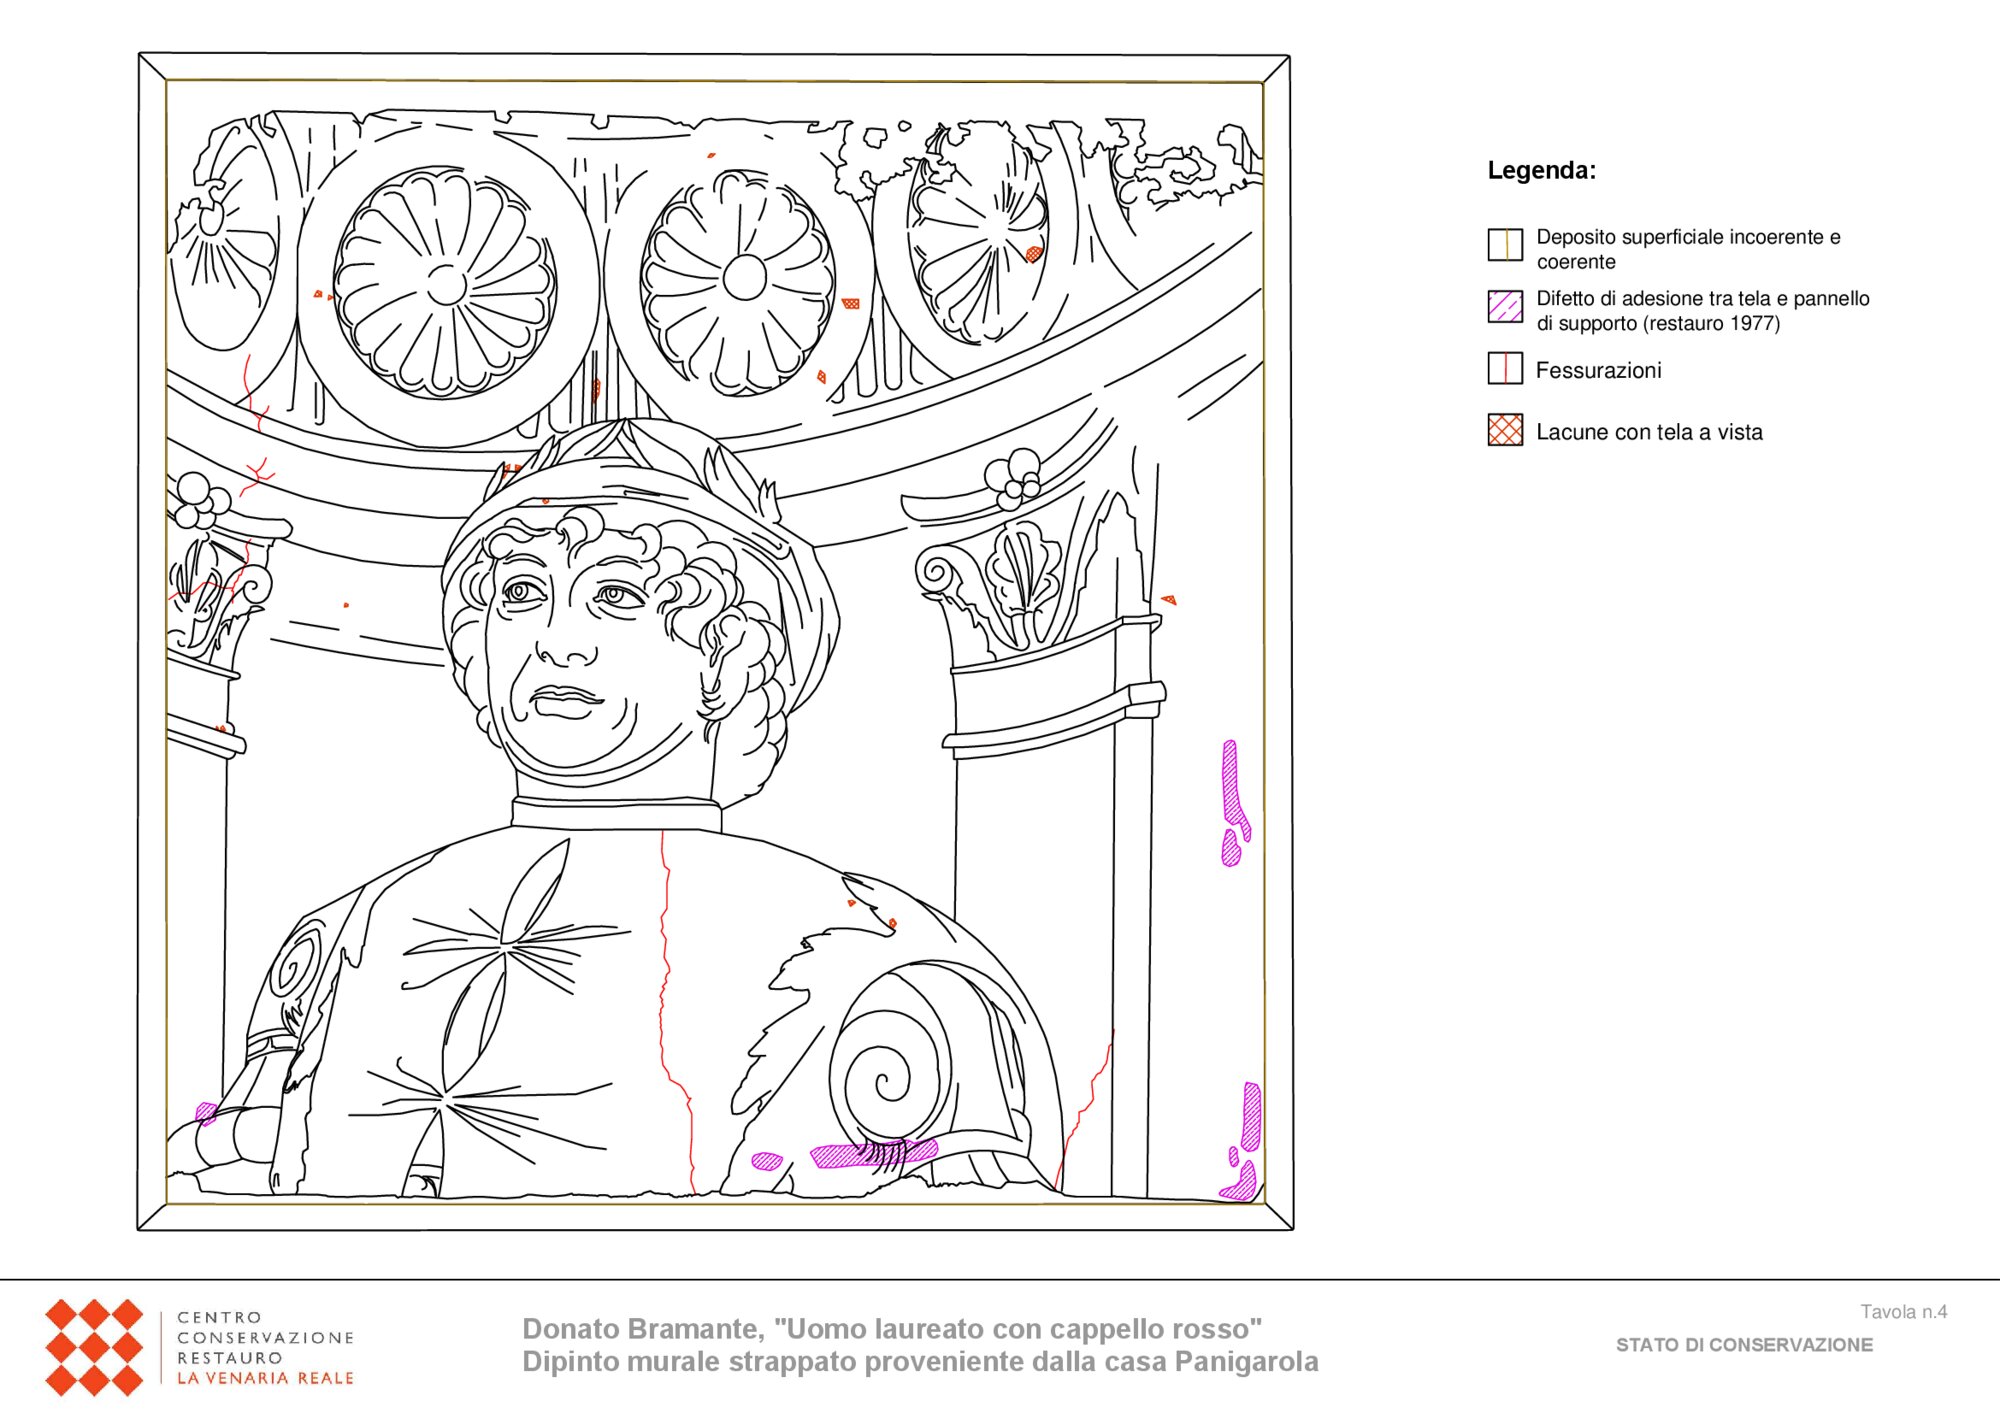2000x1413 pixels.
Task: Click the subtitle 'Dipinto murale strappato proveniente dalla casa Panigarola'
Action: 920,1361
